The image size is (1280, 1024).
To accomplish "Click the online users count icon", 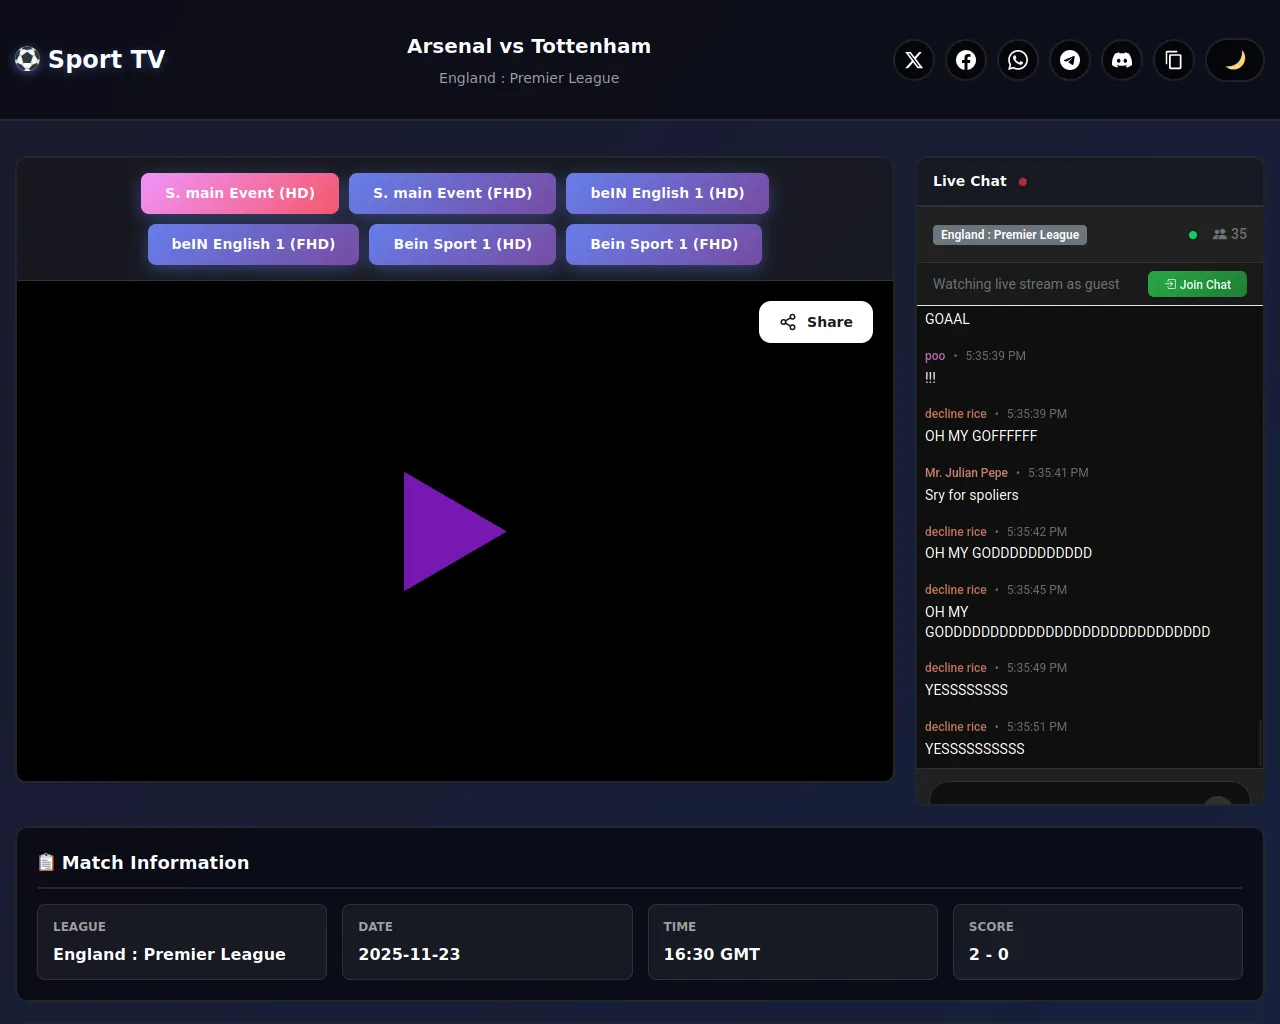I will pos(1220,234).
